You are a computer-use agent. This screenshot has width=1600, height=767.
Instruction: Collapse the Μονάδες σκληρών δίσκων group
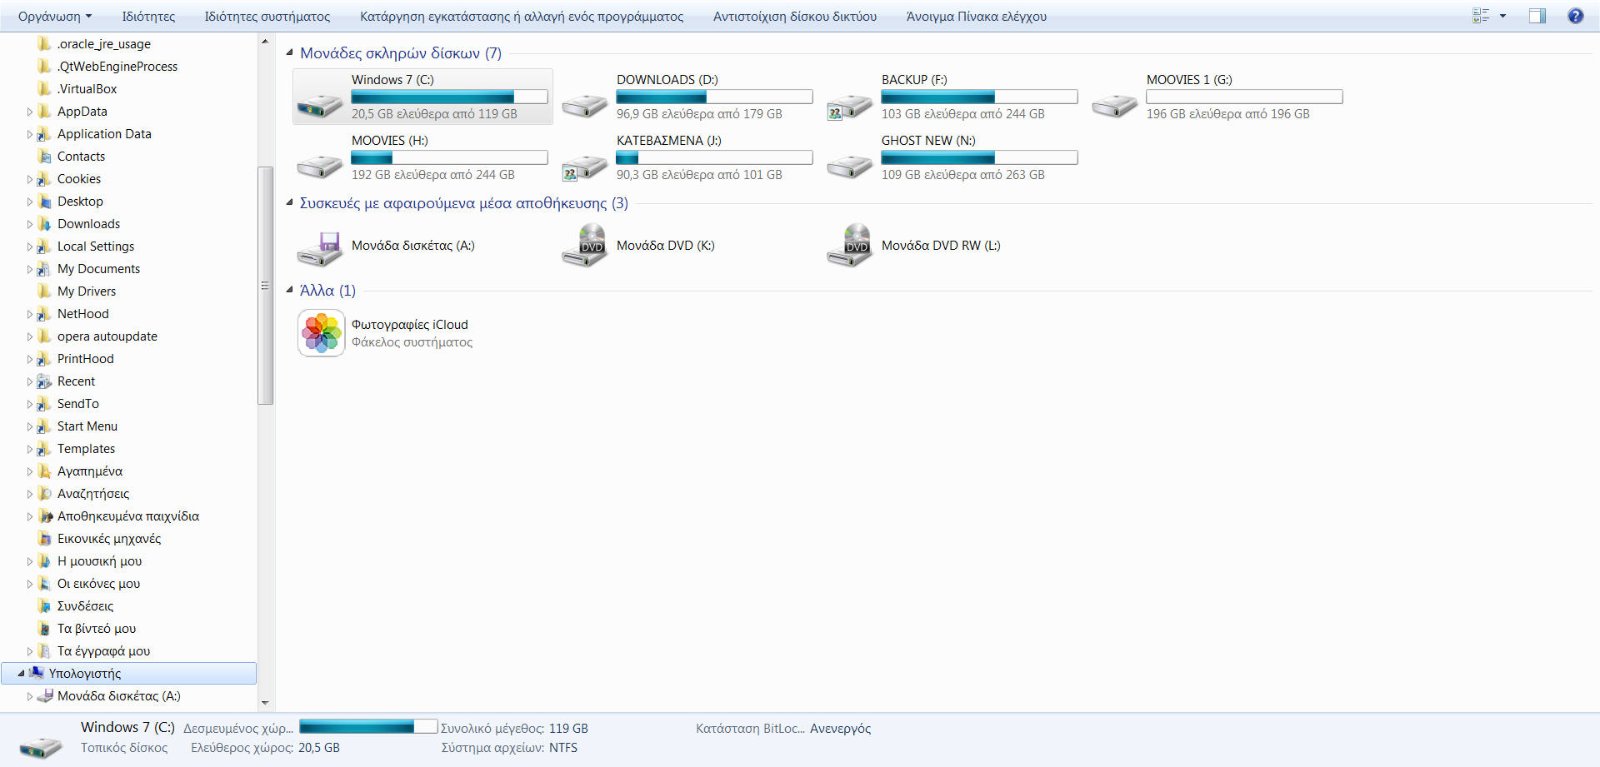pos(290,53)
